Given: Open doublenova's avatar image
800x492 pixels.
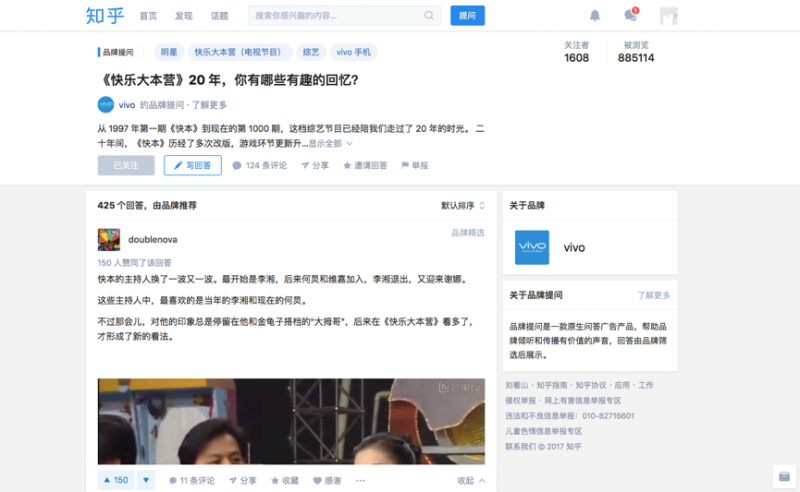Looking at the screenshot, I should click(109, 239).
